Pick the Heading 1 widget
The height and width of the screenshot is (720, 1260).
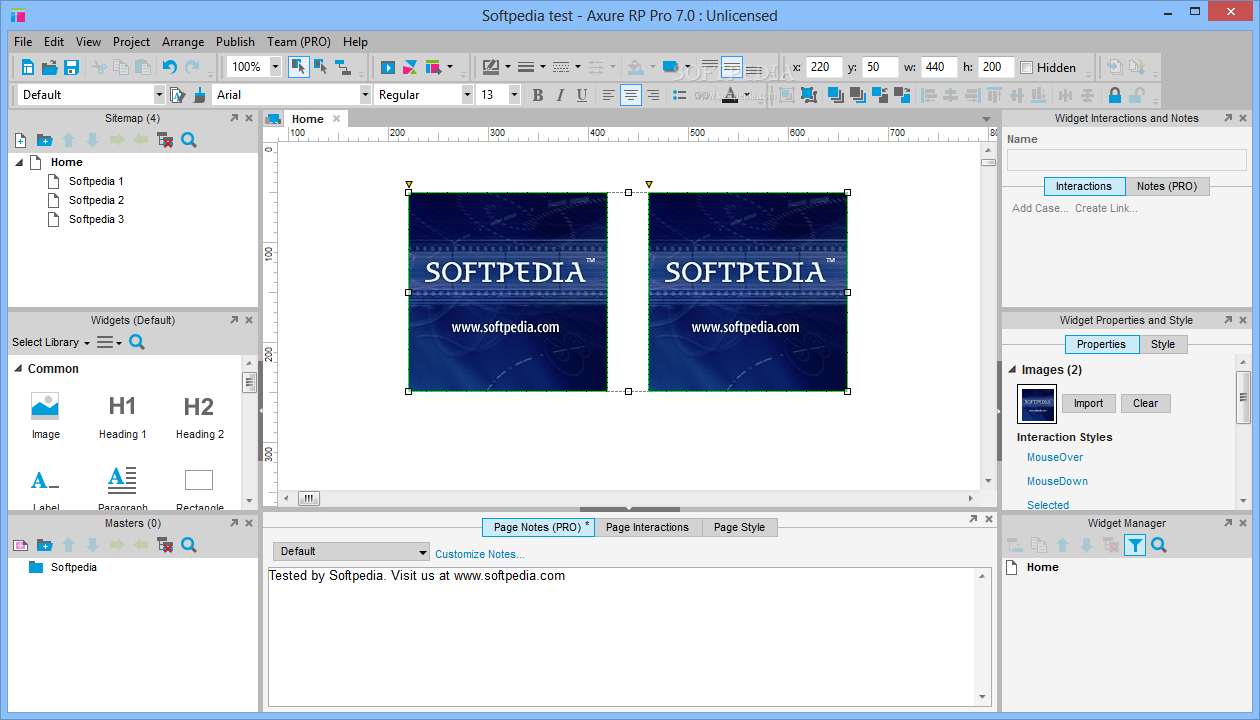tap(122, 415)
